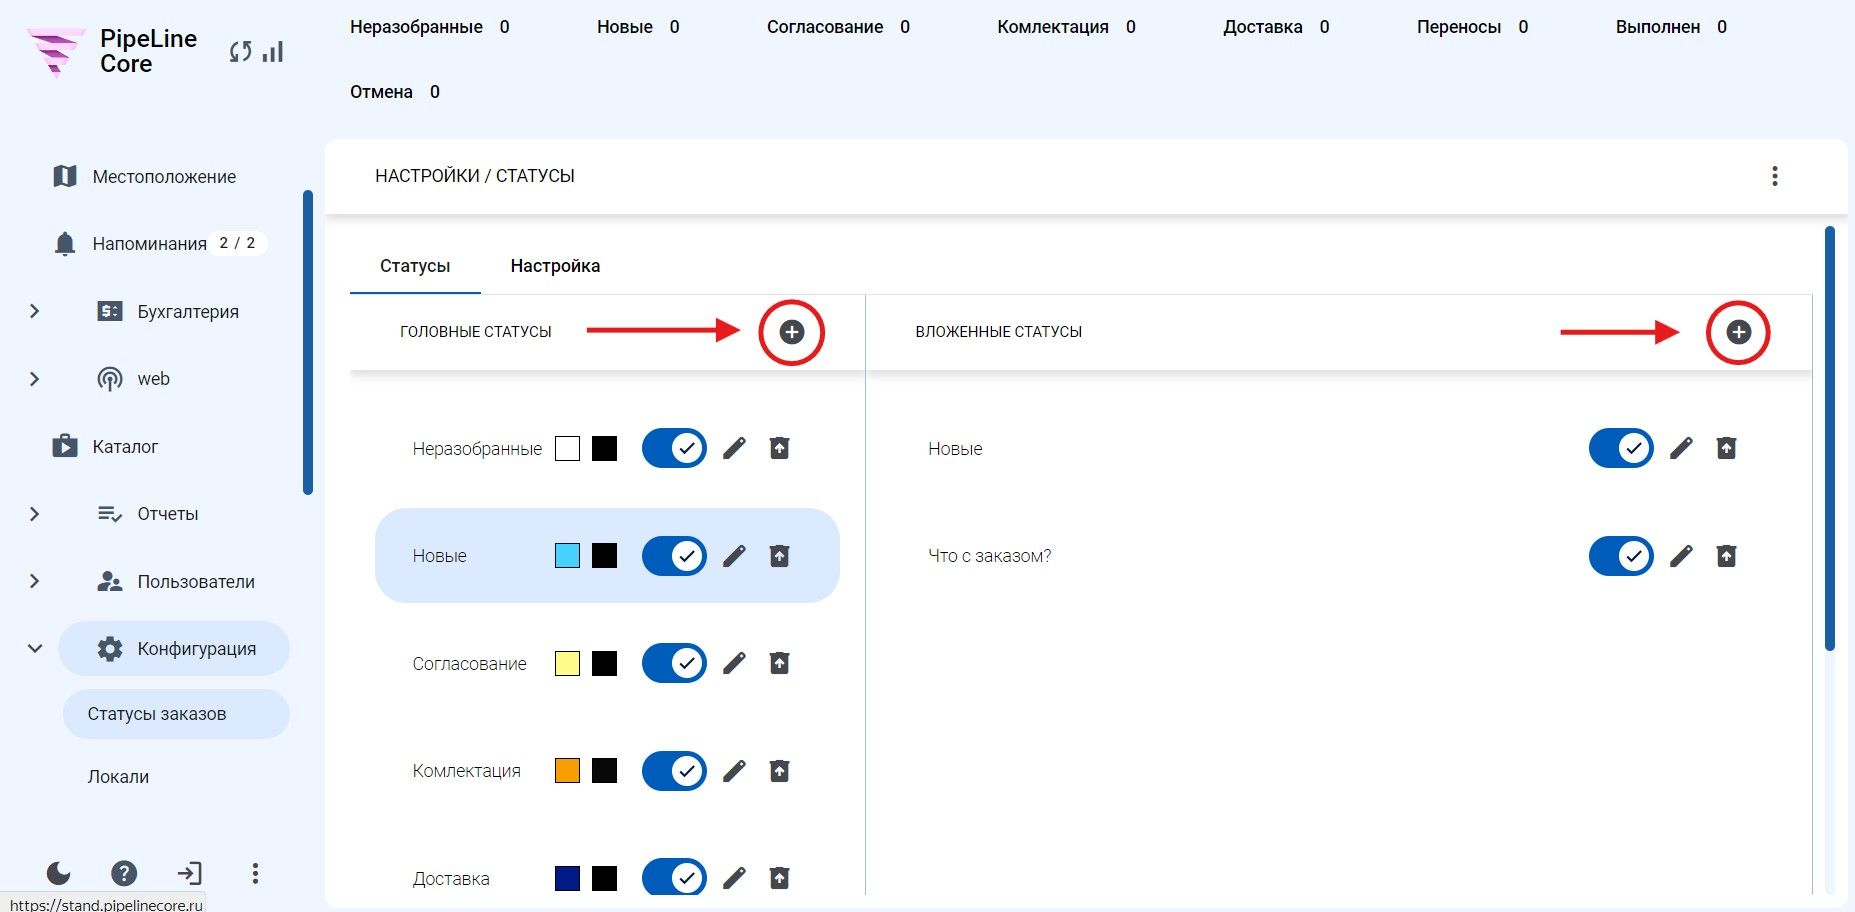The width and height of the screenshot is (1855, 912).
Task: Open the three-dot menu in bottom sidebar
Action: click(x=255, y=873)
